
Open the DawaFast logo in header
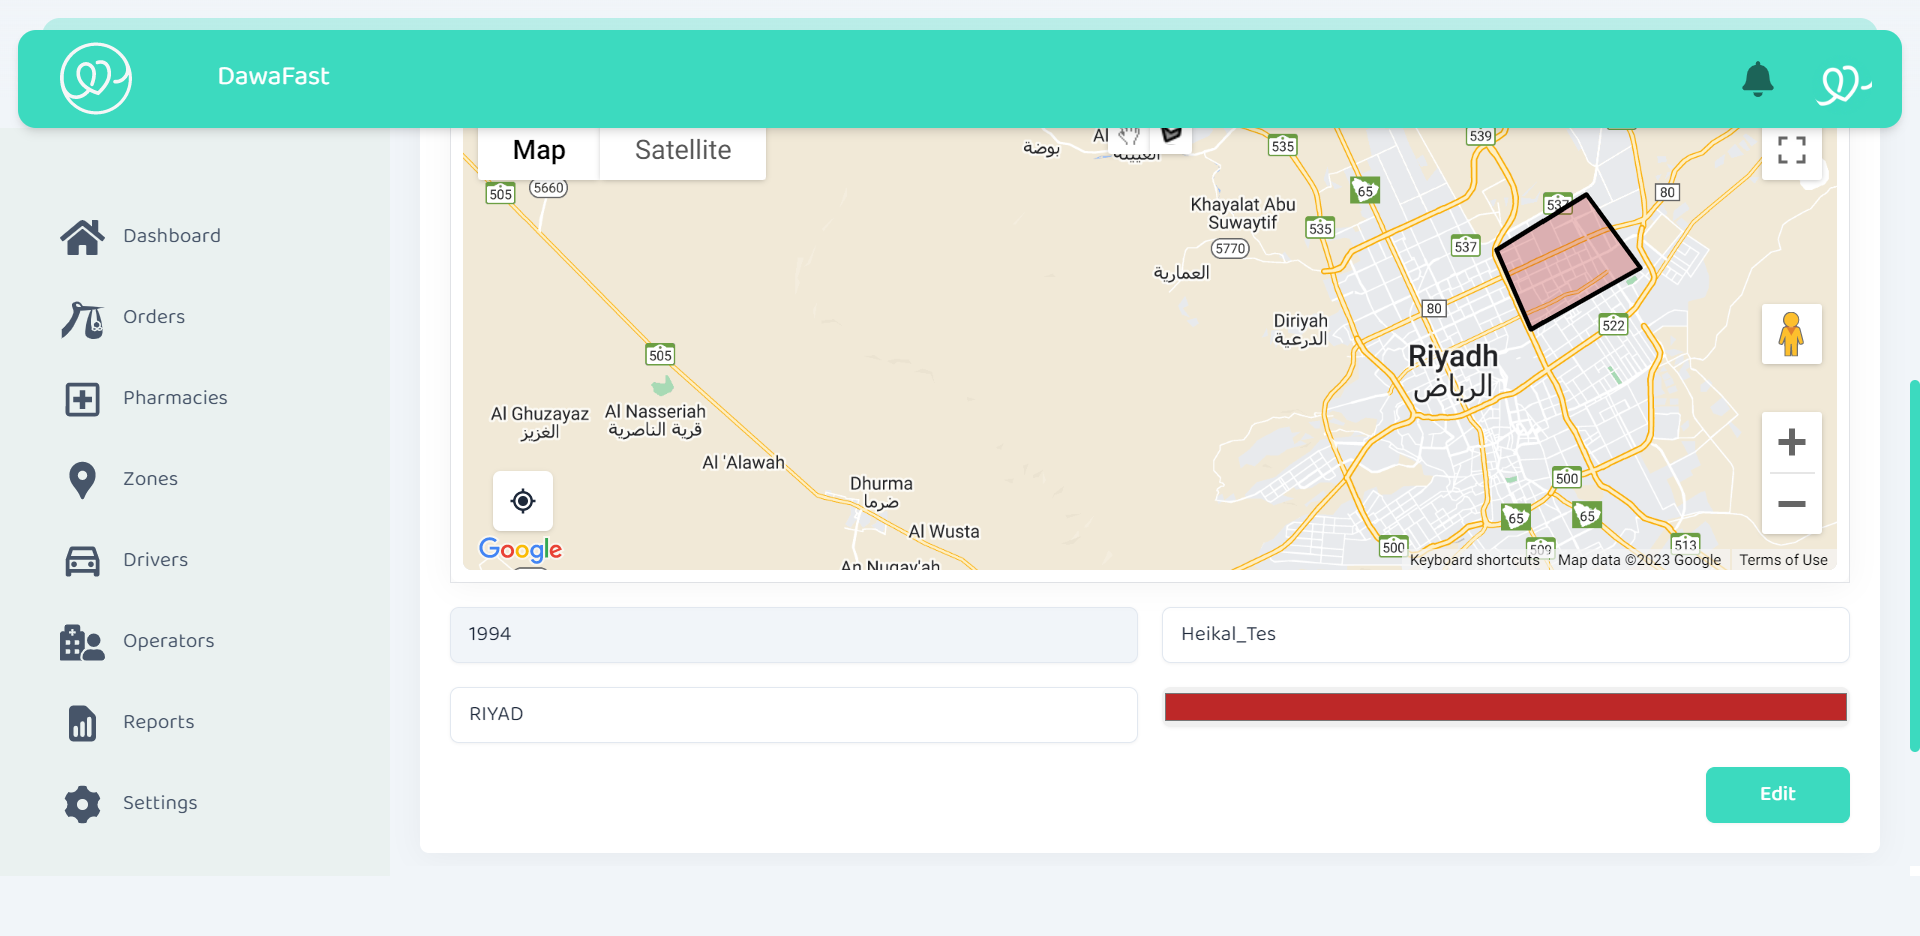pyautogui.click(x=96, y=78)
